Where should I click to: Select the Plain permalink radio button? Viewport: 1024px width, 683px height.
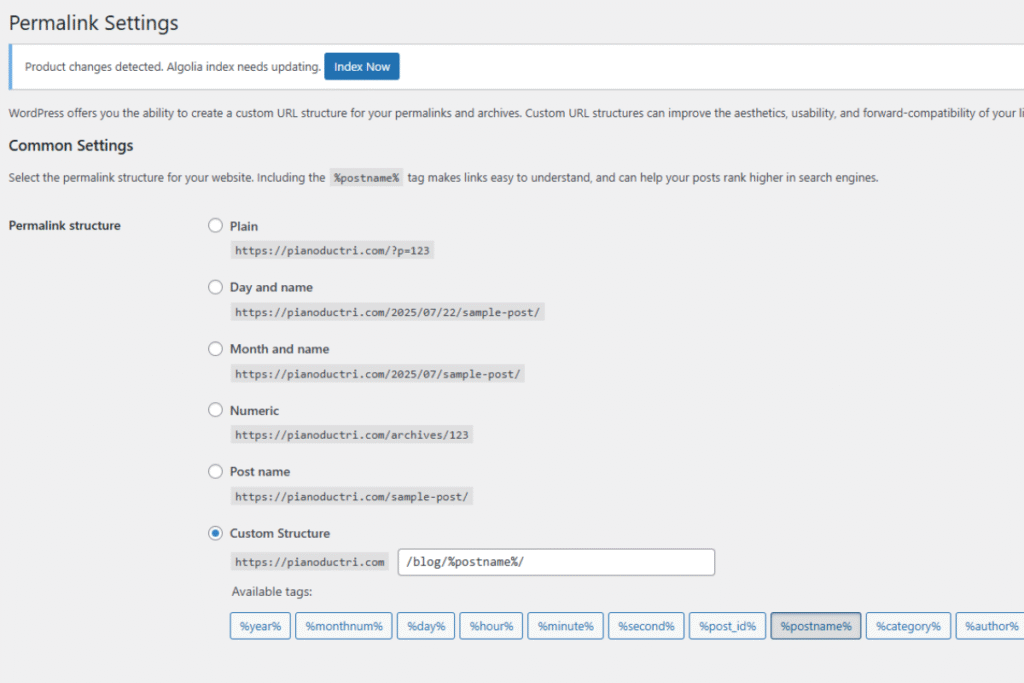coord(215,226)
